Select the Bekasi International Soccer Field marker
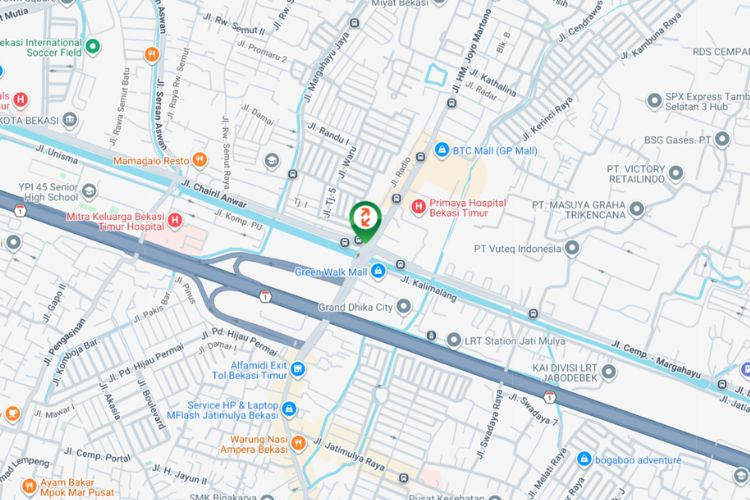Screen dimensions: 750x500 point(92,47)
